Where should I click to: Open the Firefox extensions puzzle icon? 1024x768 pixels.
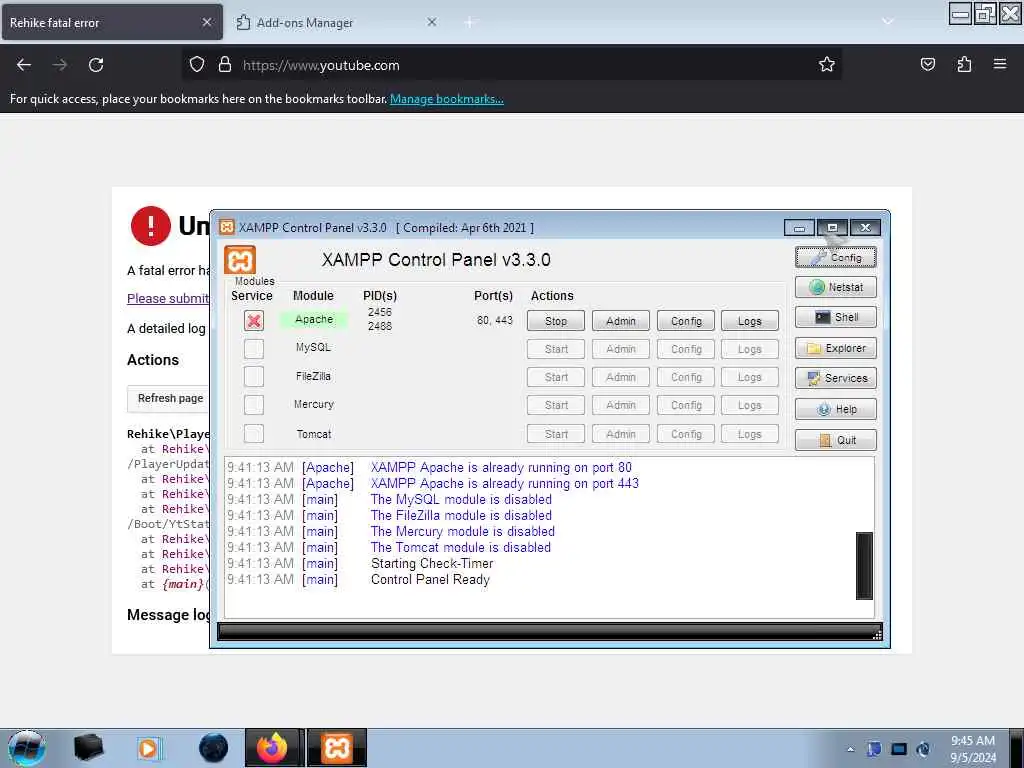[964, 65]
